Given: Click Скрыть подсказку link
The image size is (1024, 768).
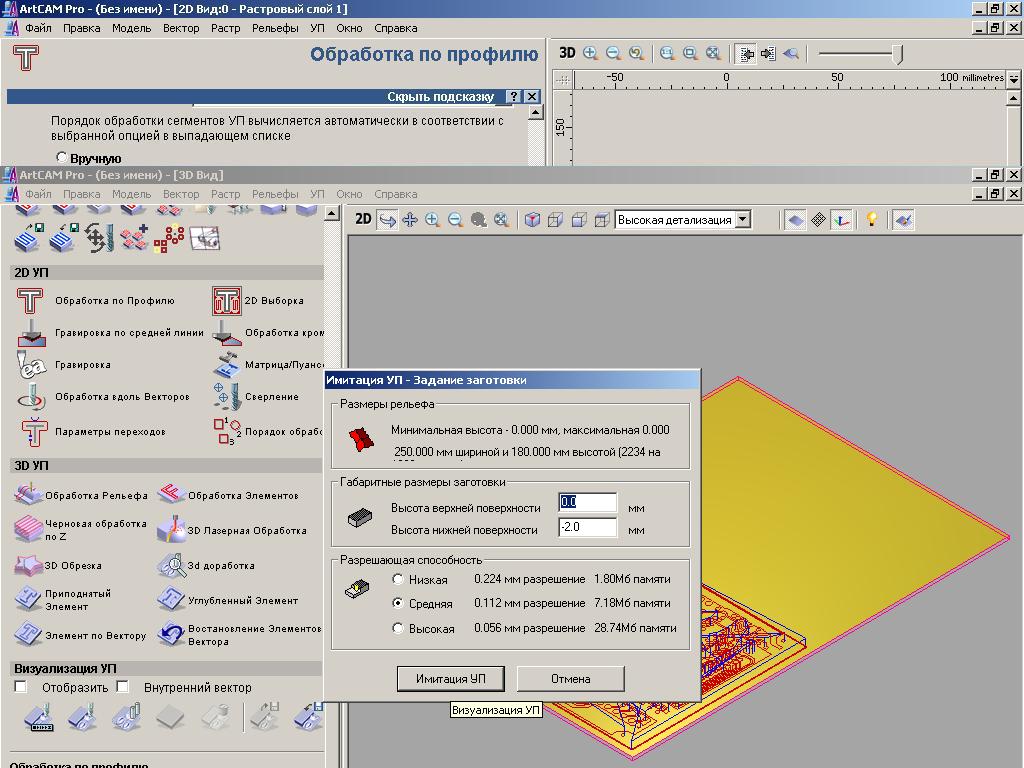Looking at the screenshot, I should [x=441, y=97].
